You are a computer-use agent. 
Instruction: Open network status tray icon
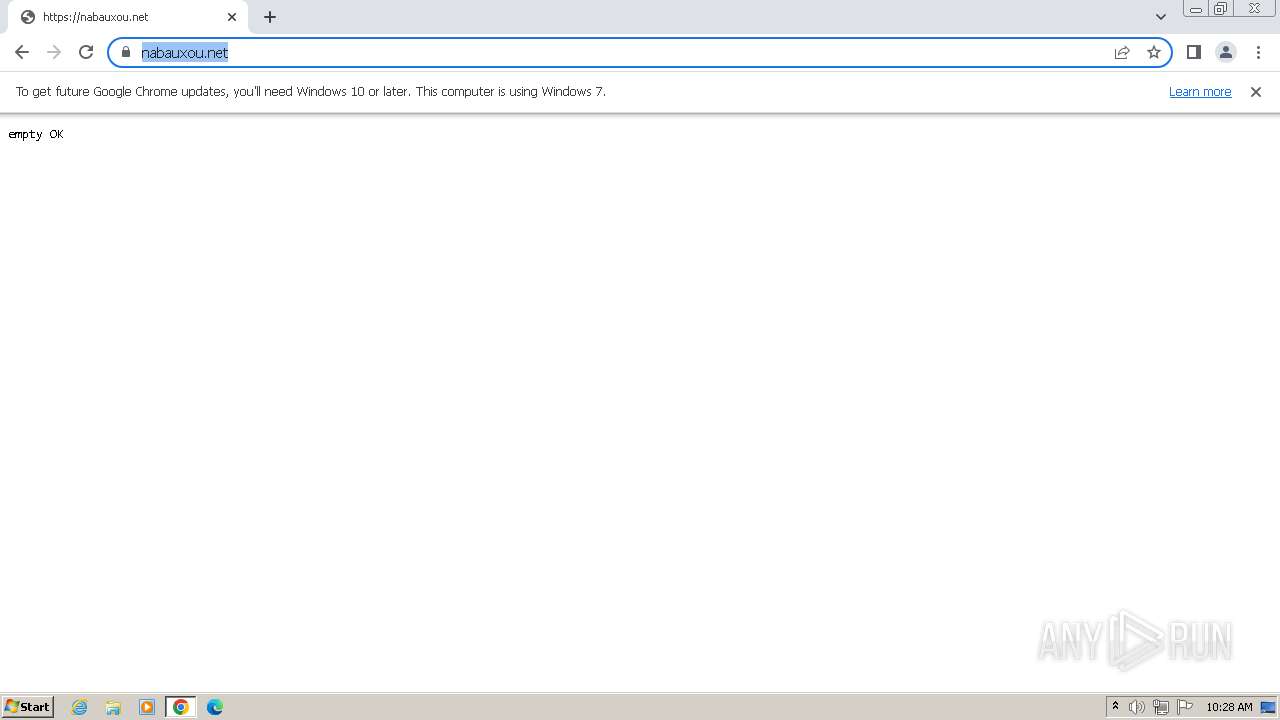pyautogui.click(x=1161, y=707)
